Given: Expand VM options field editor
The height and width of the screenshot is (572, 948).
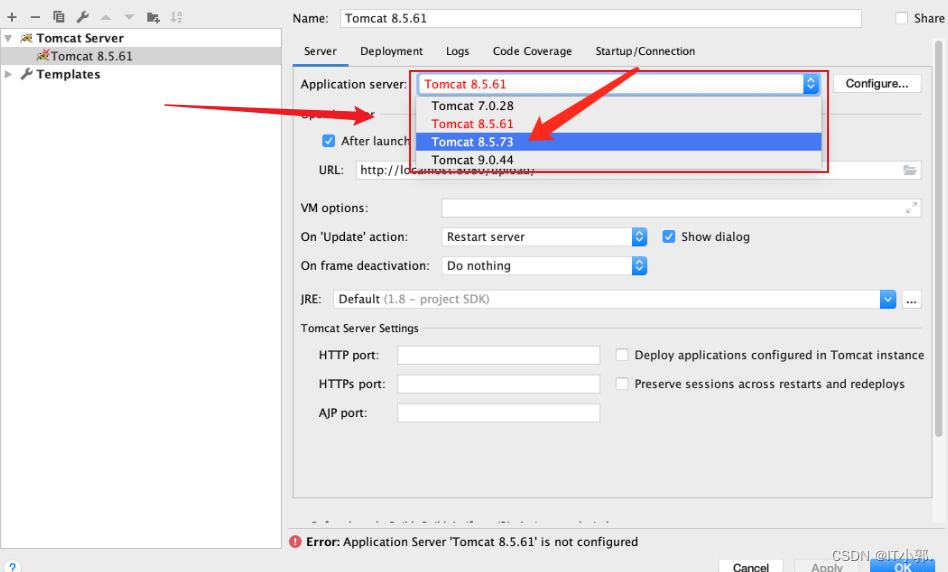Looking at the screenshot, I should (911, 208).
